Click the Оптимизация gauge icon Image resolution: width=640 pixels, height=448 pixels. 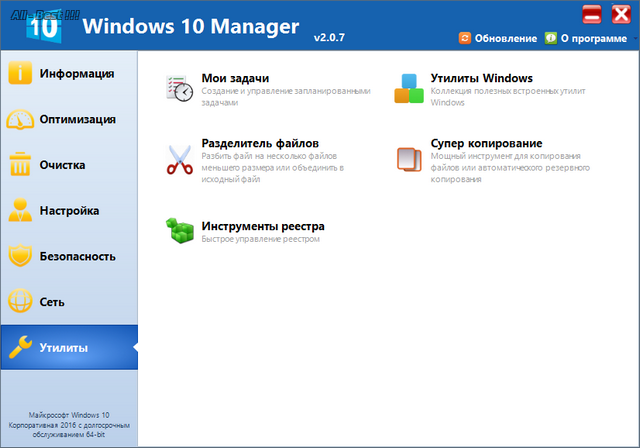[x=20, y=119]
